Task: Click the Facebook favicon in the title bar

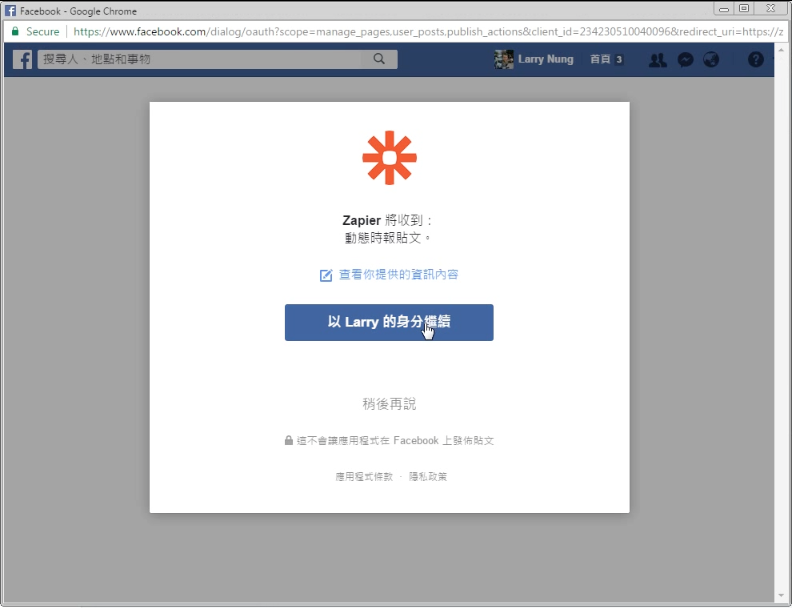Action: pyautogui.click(x=10, y=11)
